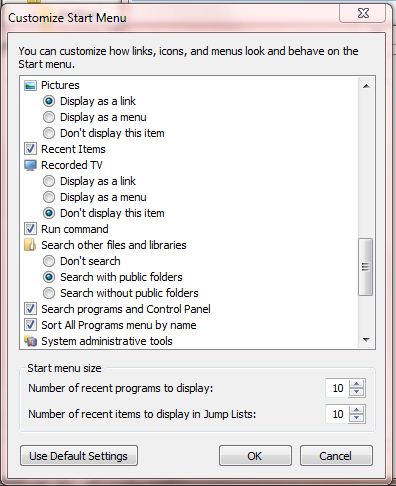The height and width of the screenshot is (486, 396).
Task: Select Search without public folders
Action: [x=49, y=293]
